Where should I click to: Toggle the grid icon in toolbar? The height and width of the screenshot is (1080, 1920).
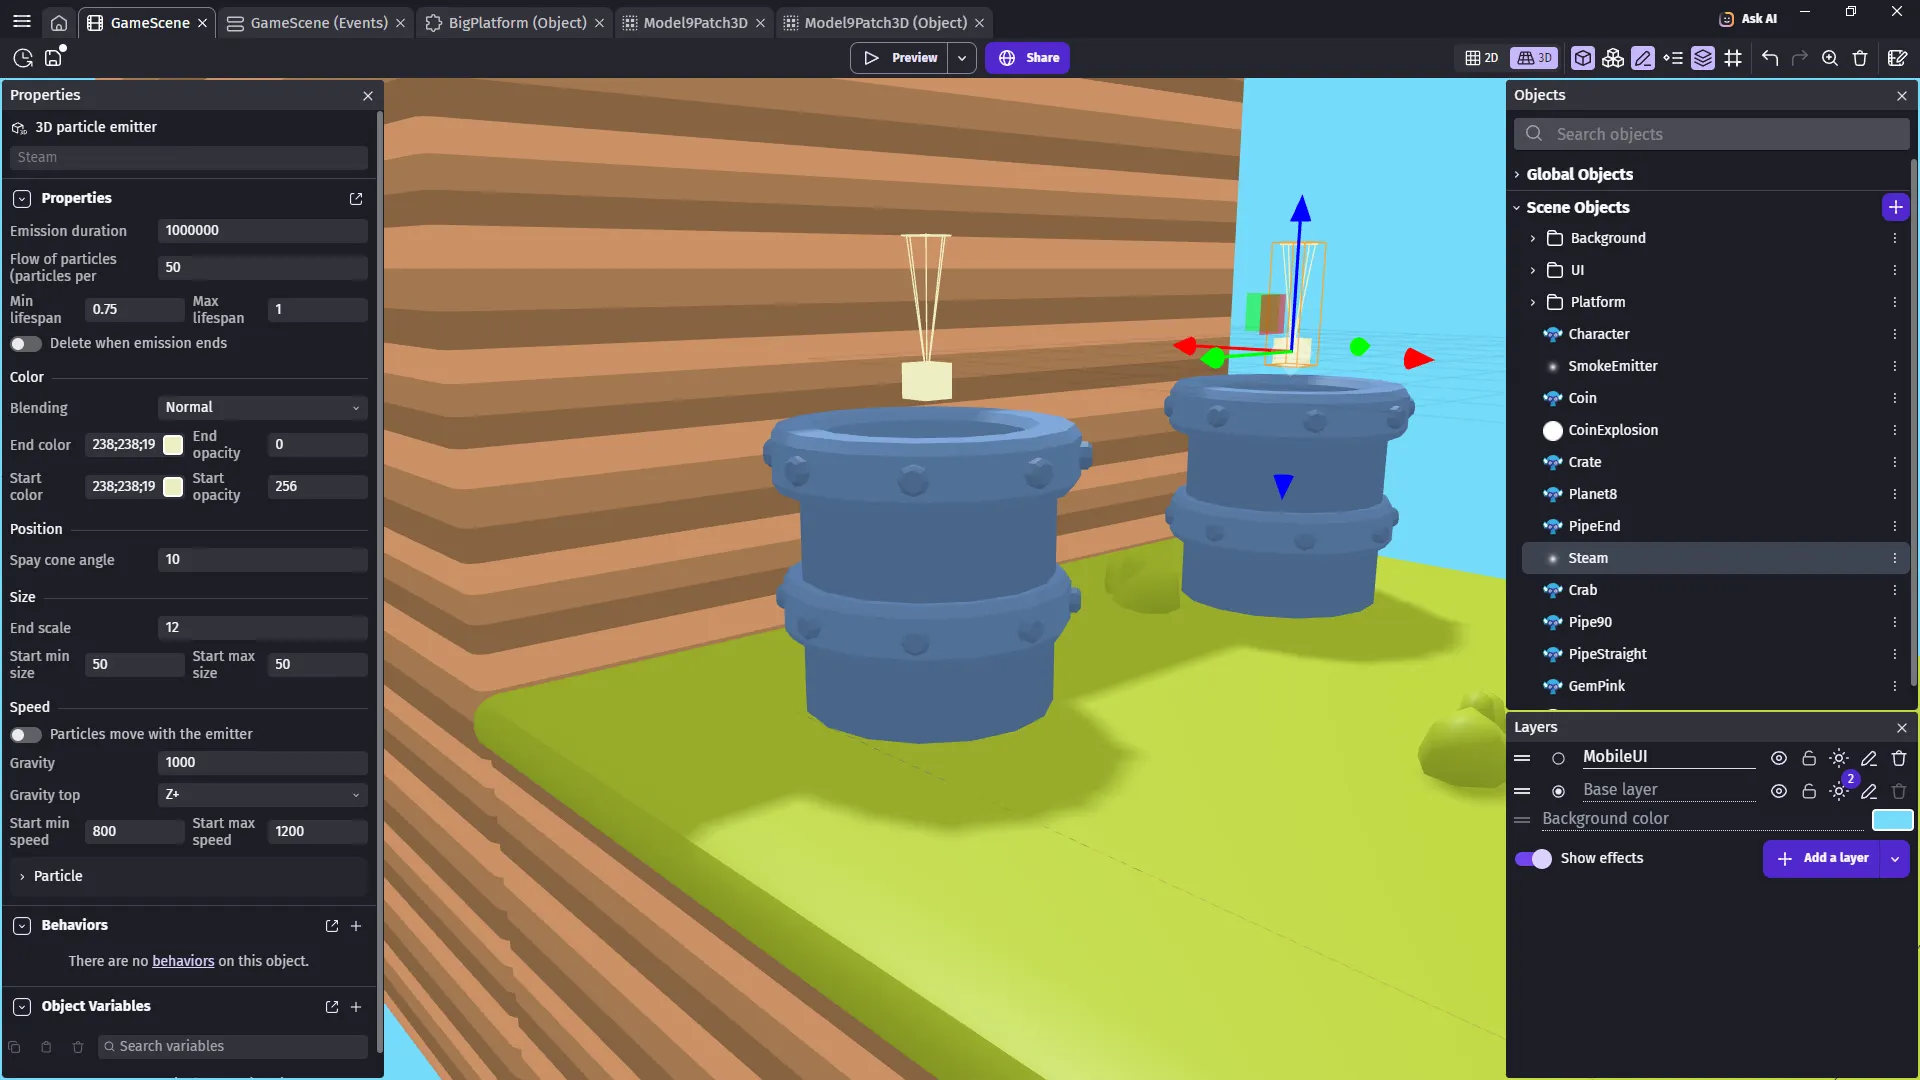(x=1733, y=58)
